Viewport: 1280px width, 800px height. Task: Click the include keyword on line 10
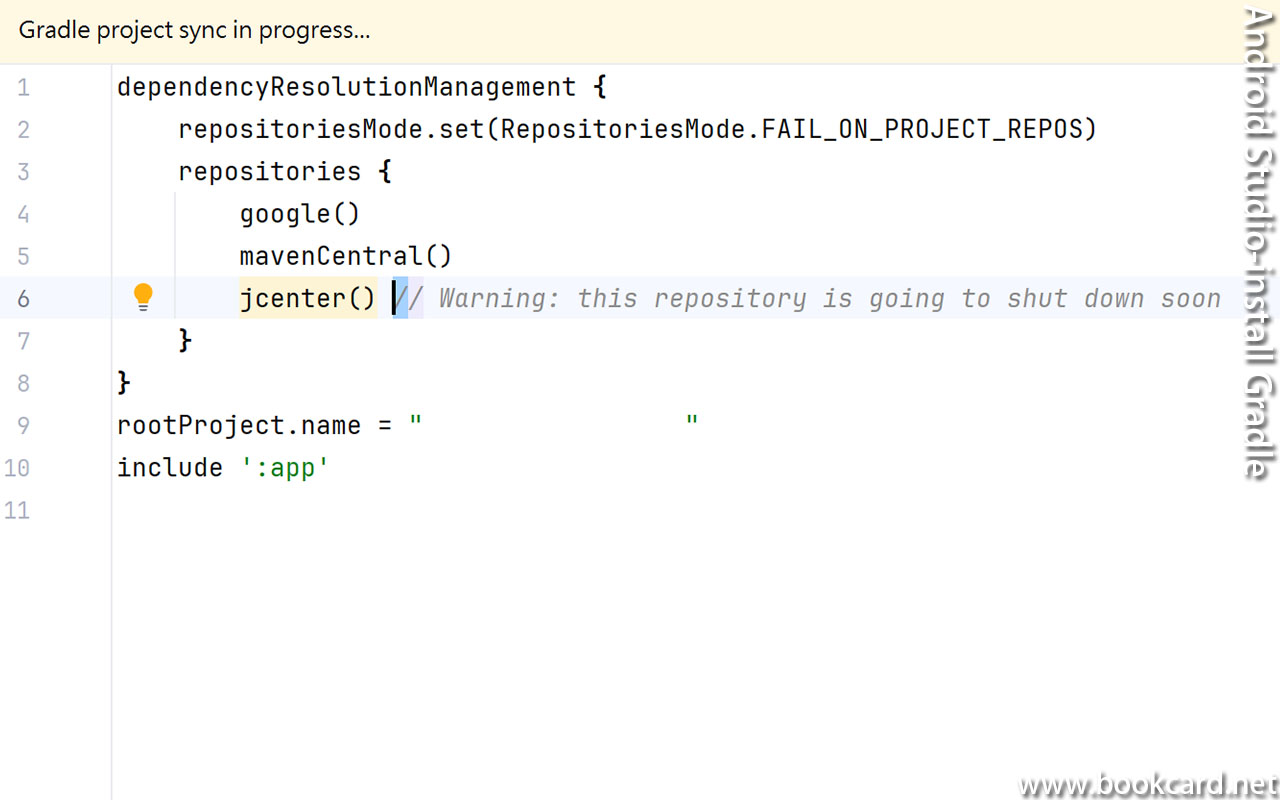click(x=169, y=467)
